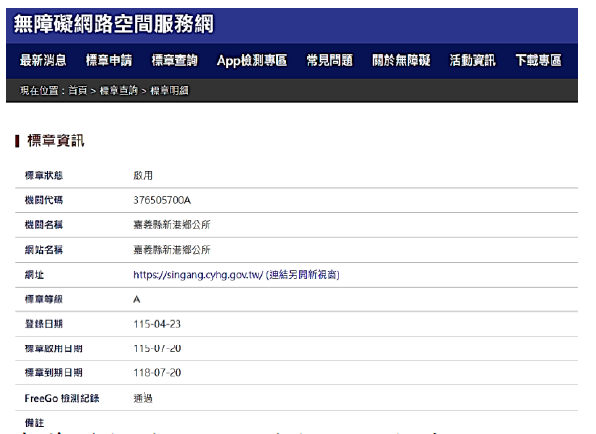The image size is (596, 434).
Task: Click the 機關名稱 row label
Action: pyautogui.click(x=44, y=225)
